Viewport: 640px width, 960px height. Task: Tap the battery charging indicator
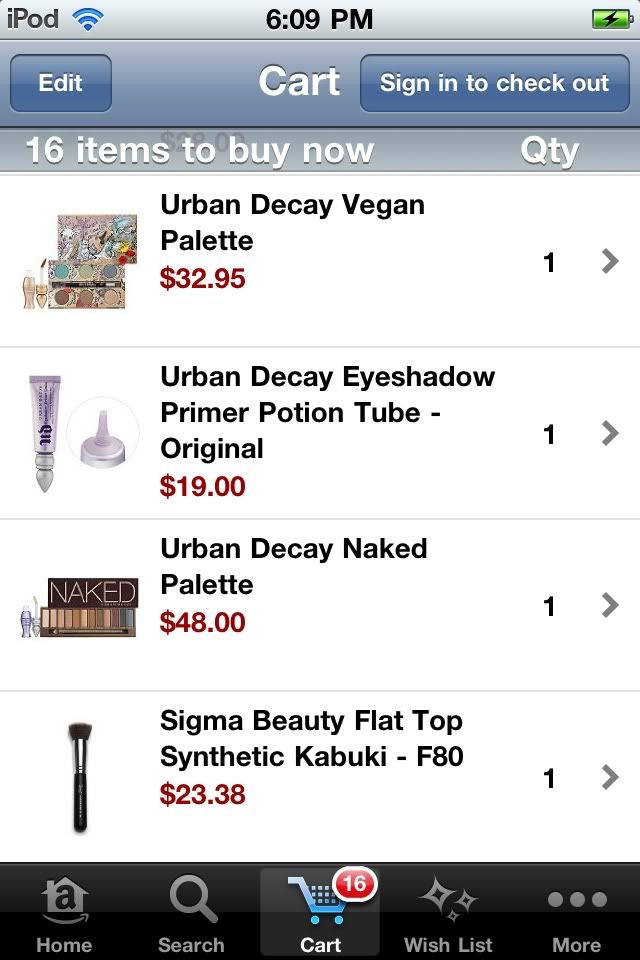[x=612, y=19]
